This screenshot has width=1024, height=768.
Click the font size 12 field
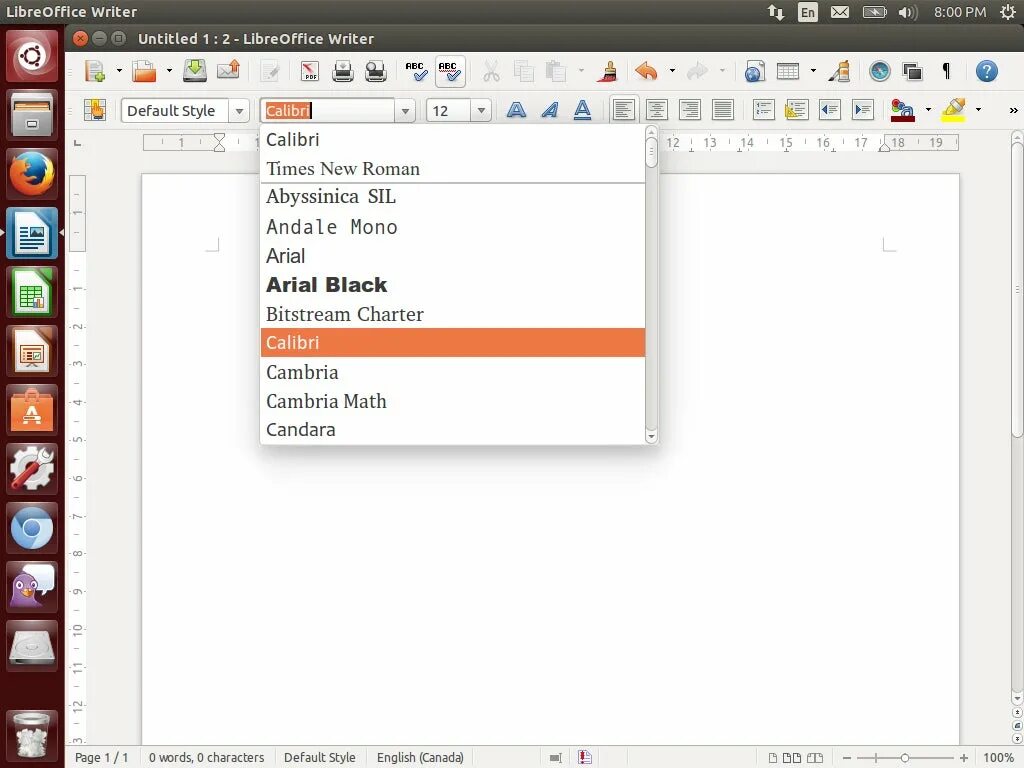(x=449, y=111)
